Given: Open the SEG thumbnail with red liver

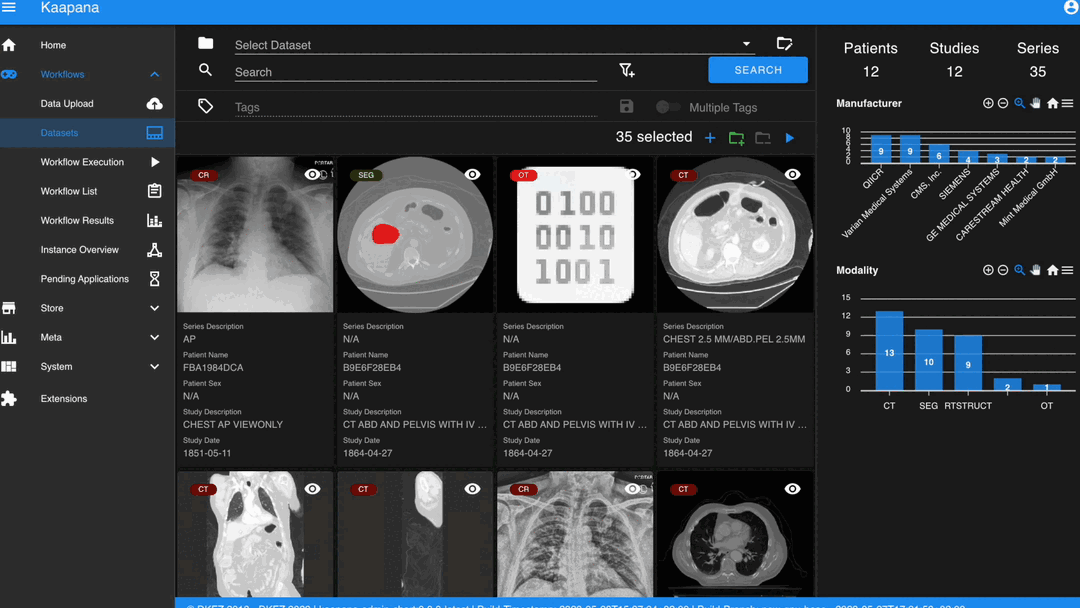Looking at the screenshot, I should coord(415,234).
